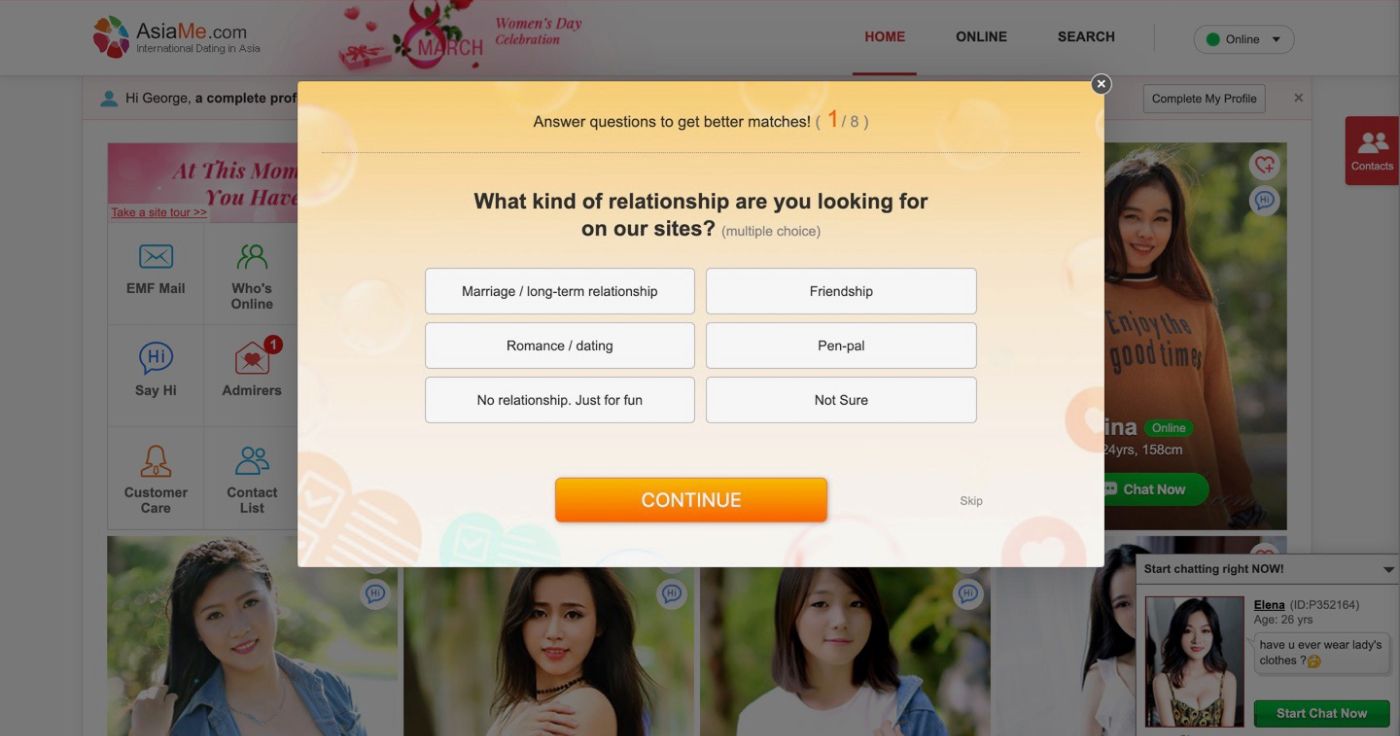Switch to the ONLINE tab

(x=981, y=37)
